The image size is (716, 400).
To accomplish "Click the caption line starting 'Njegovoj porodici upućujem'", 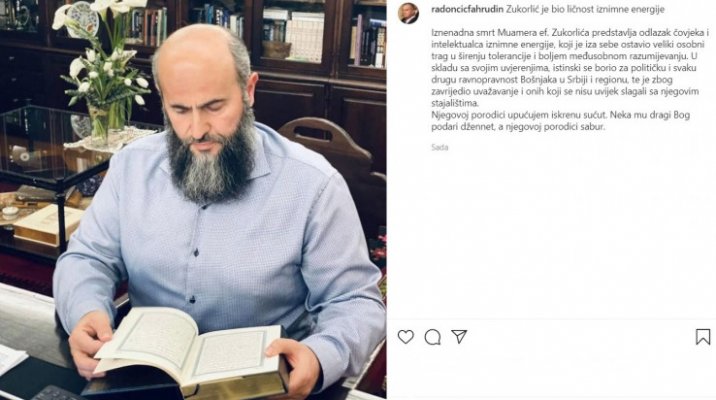I will point(560,115).
